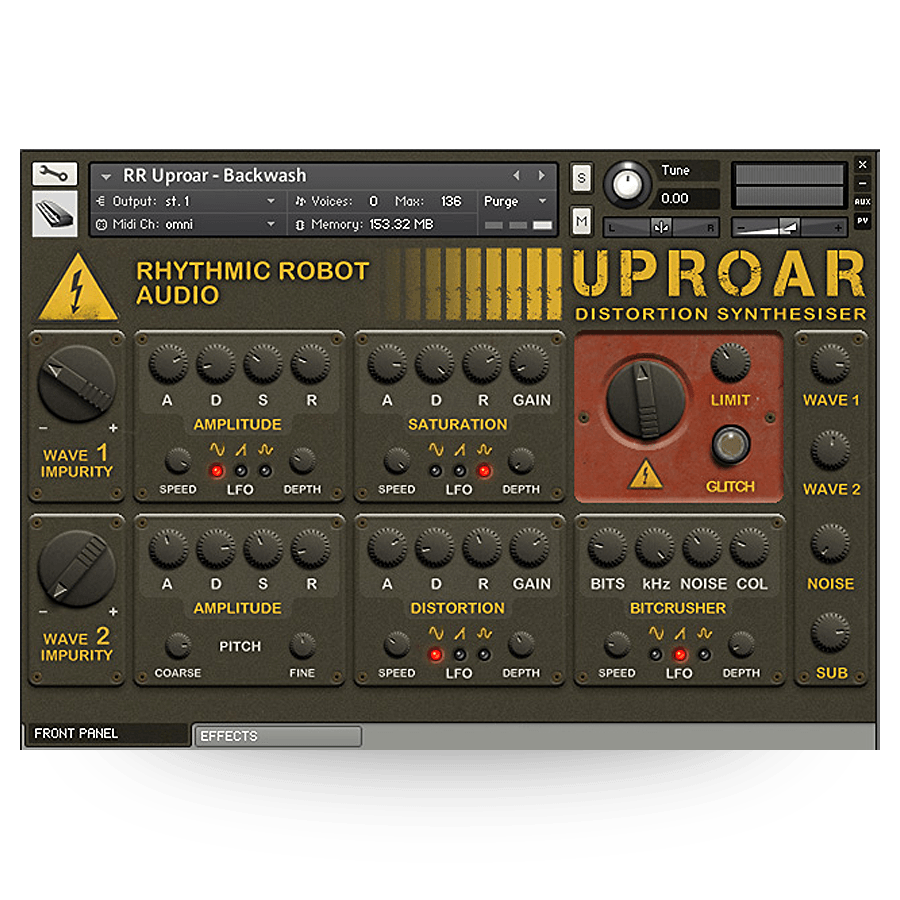The width and height of the screenshot is (900, 900).
Task: Click the Wave 1 mixer level knob
Action: pyautogui.click(x=830, y=364)
